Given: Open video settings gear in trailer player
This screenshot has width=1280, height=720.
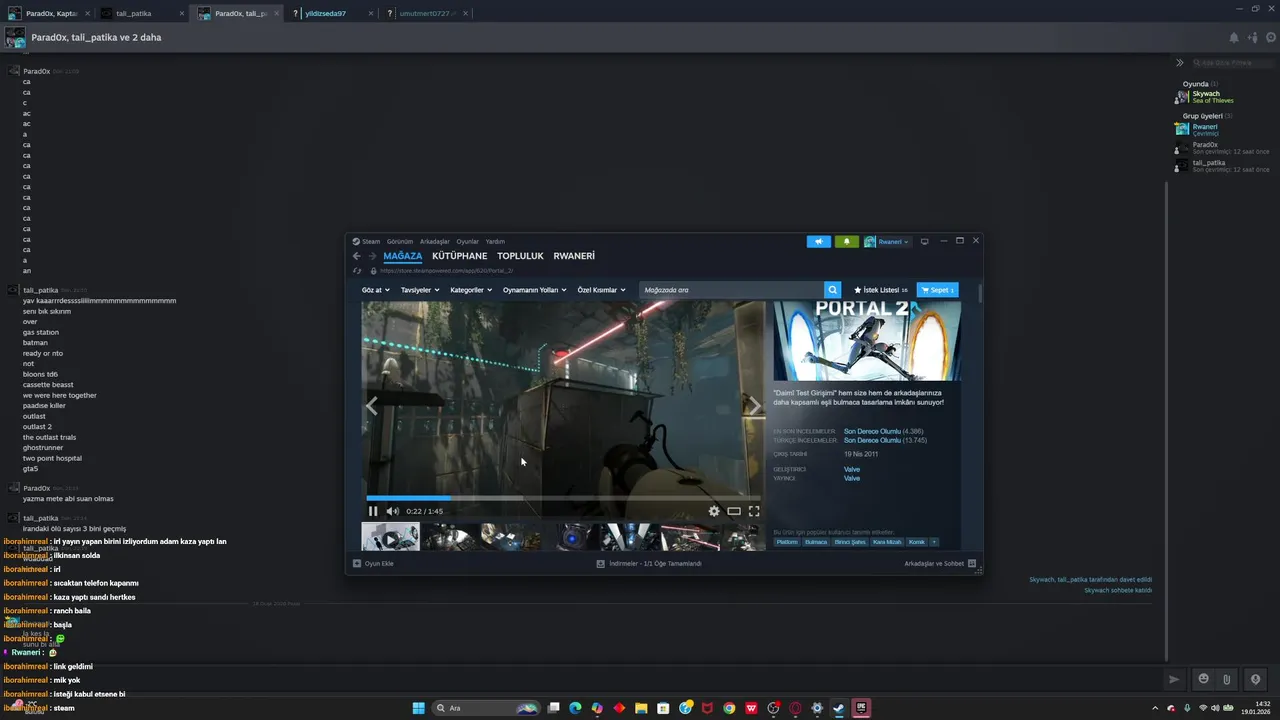Looking at the screenshot, I should point(714,511).
